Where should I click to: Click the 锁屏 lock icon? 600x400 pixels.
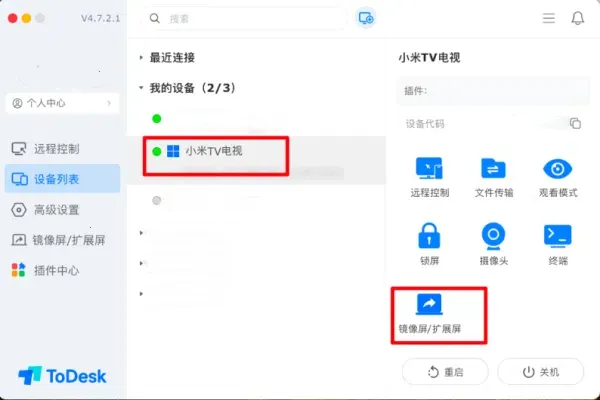click(429, 236)
